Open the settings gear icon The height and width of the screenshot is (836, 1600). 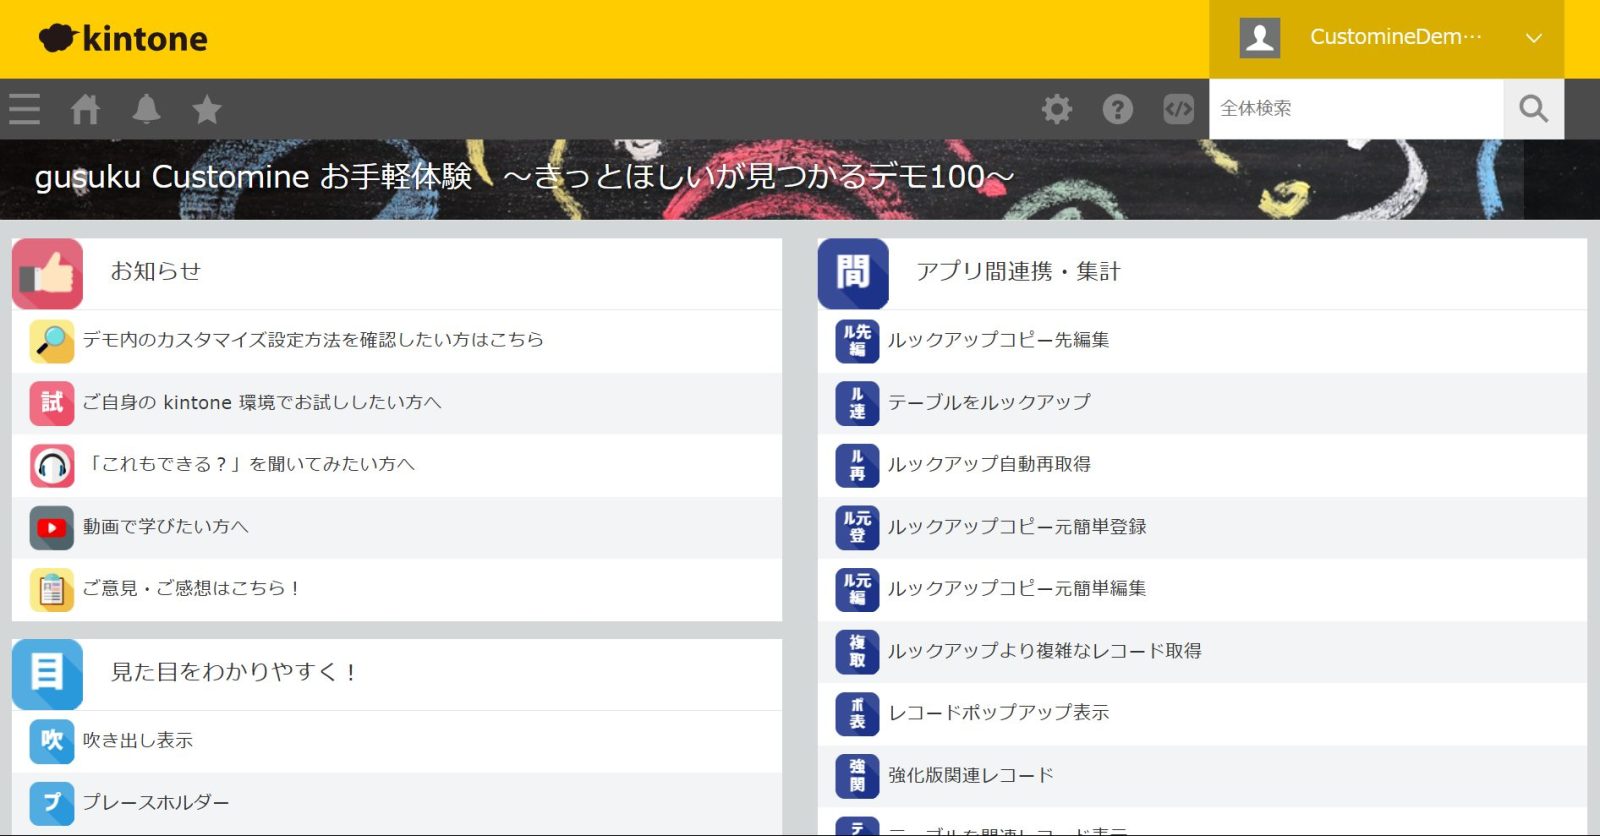point(1056,108)
